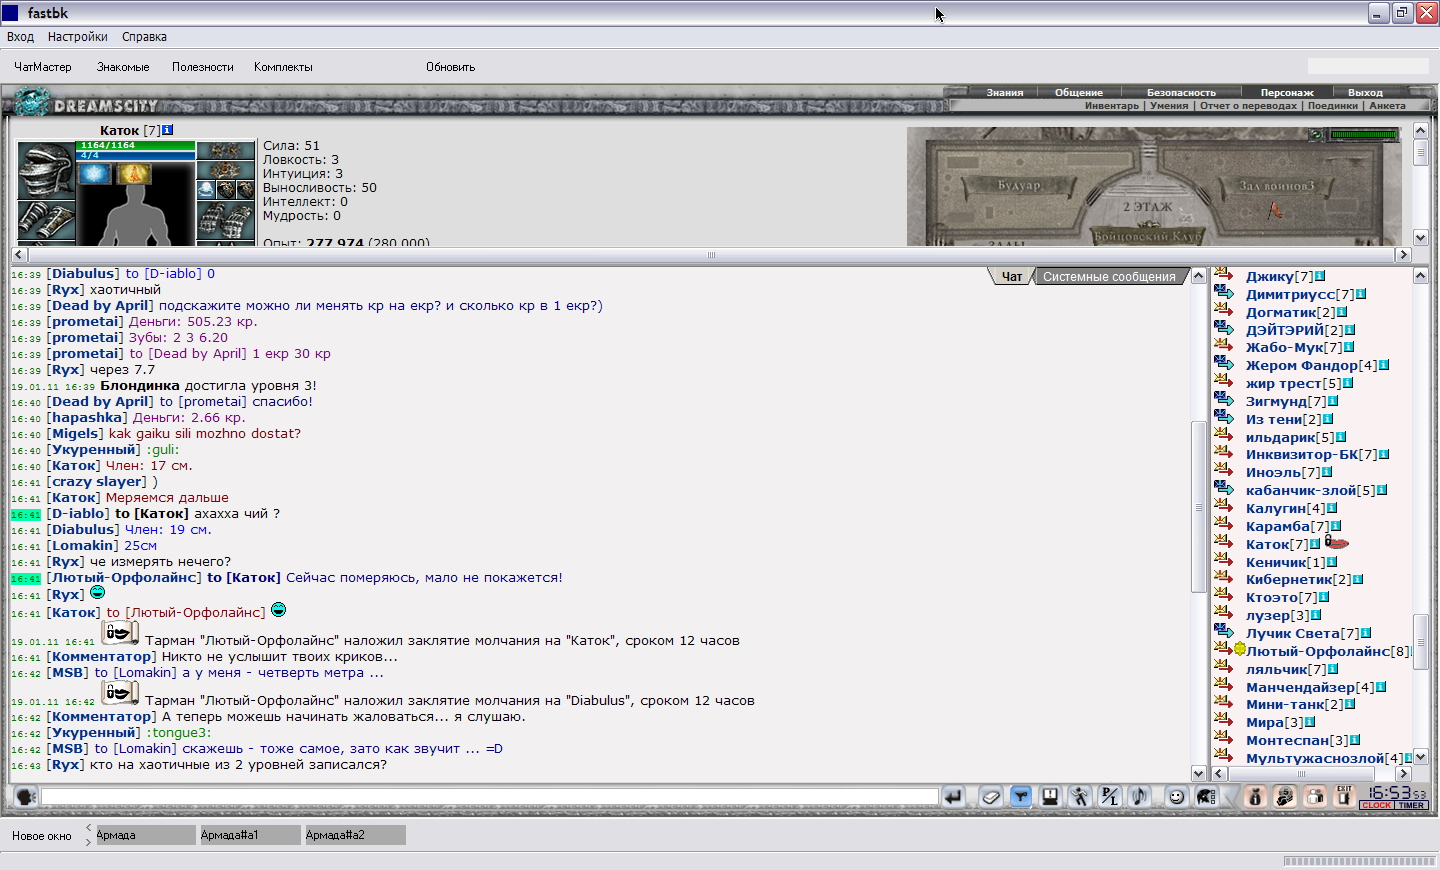The height and width of the screenshot is (870, 1440).
Task: Toggle the blue funnel chat filter icon
Action: pos(1020,797)
